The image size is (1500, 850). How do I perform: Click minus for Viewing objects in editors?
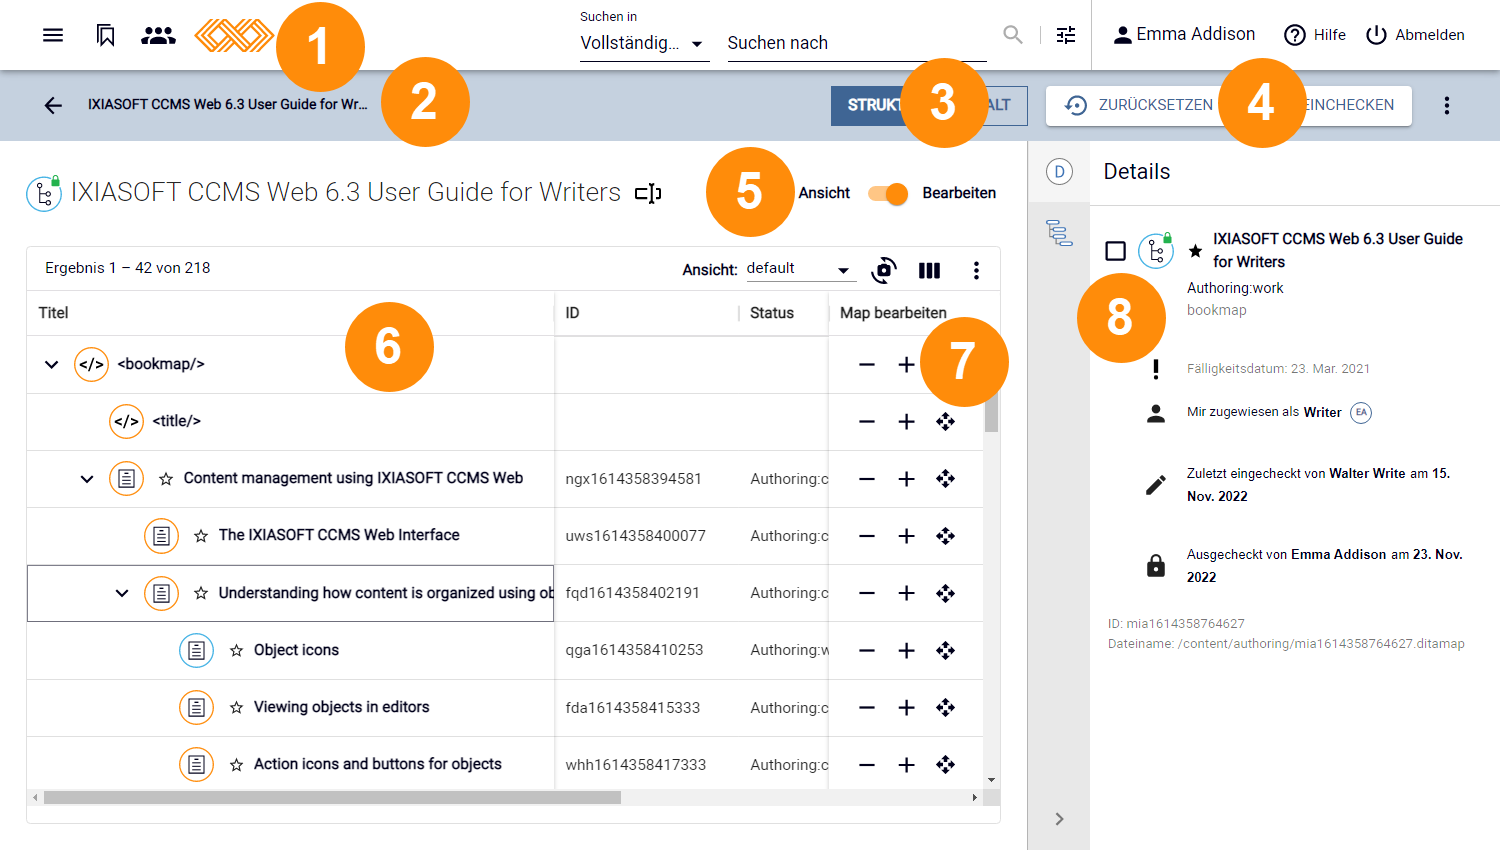[x=867, y=707]
